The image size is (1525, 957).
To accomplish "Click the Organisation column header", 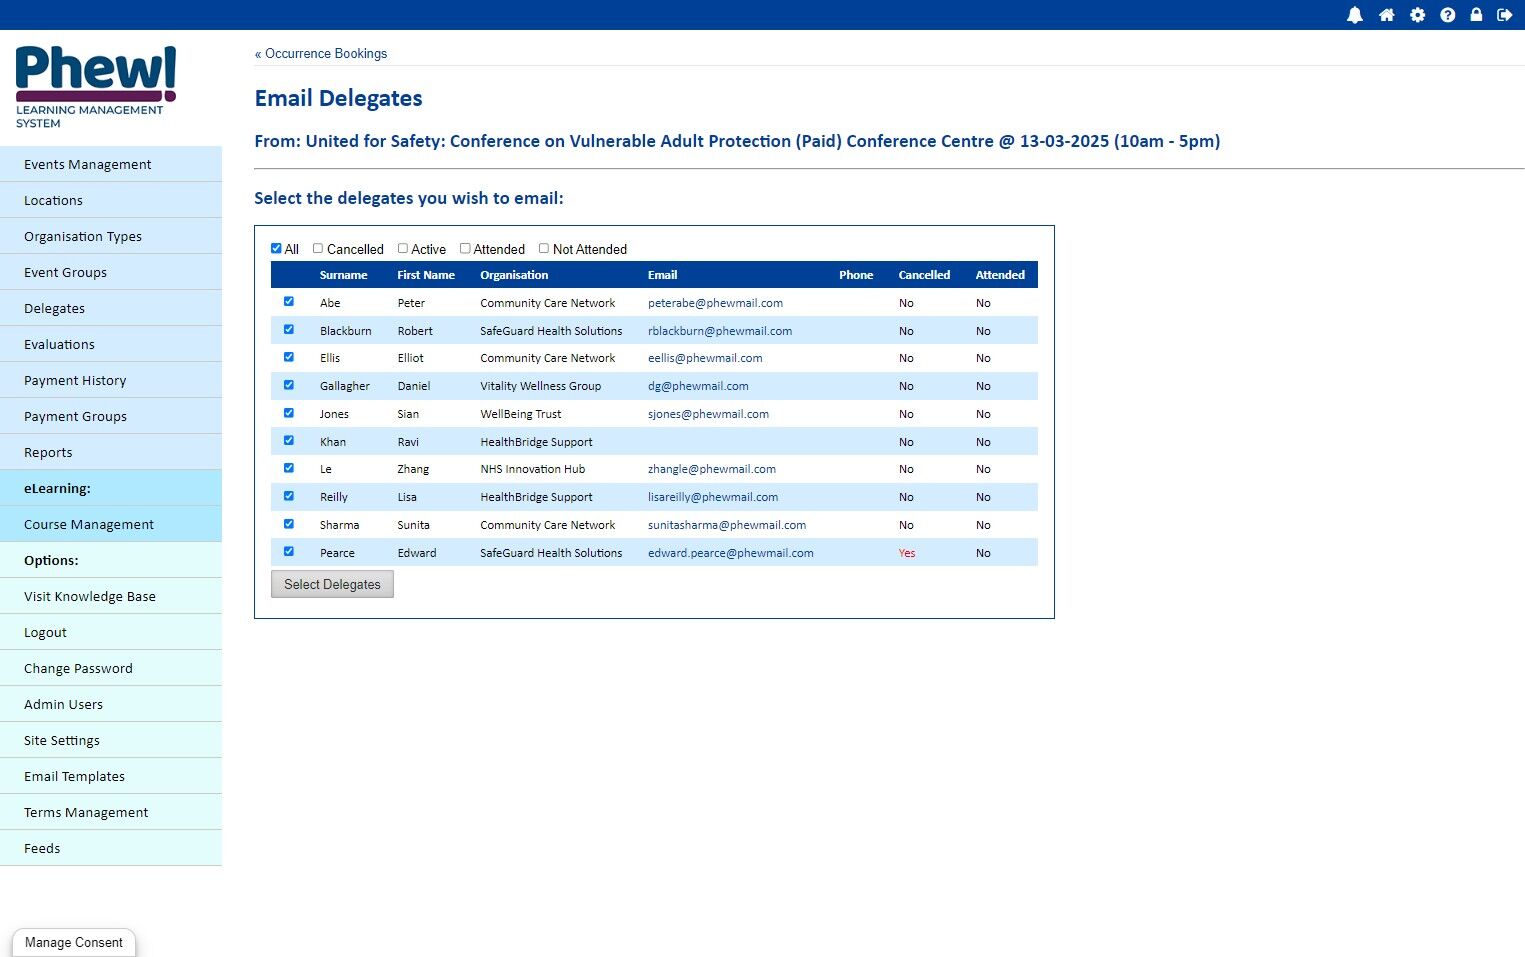I will (x=514, y=275).
